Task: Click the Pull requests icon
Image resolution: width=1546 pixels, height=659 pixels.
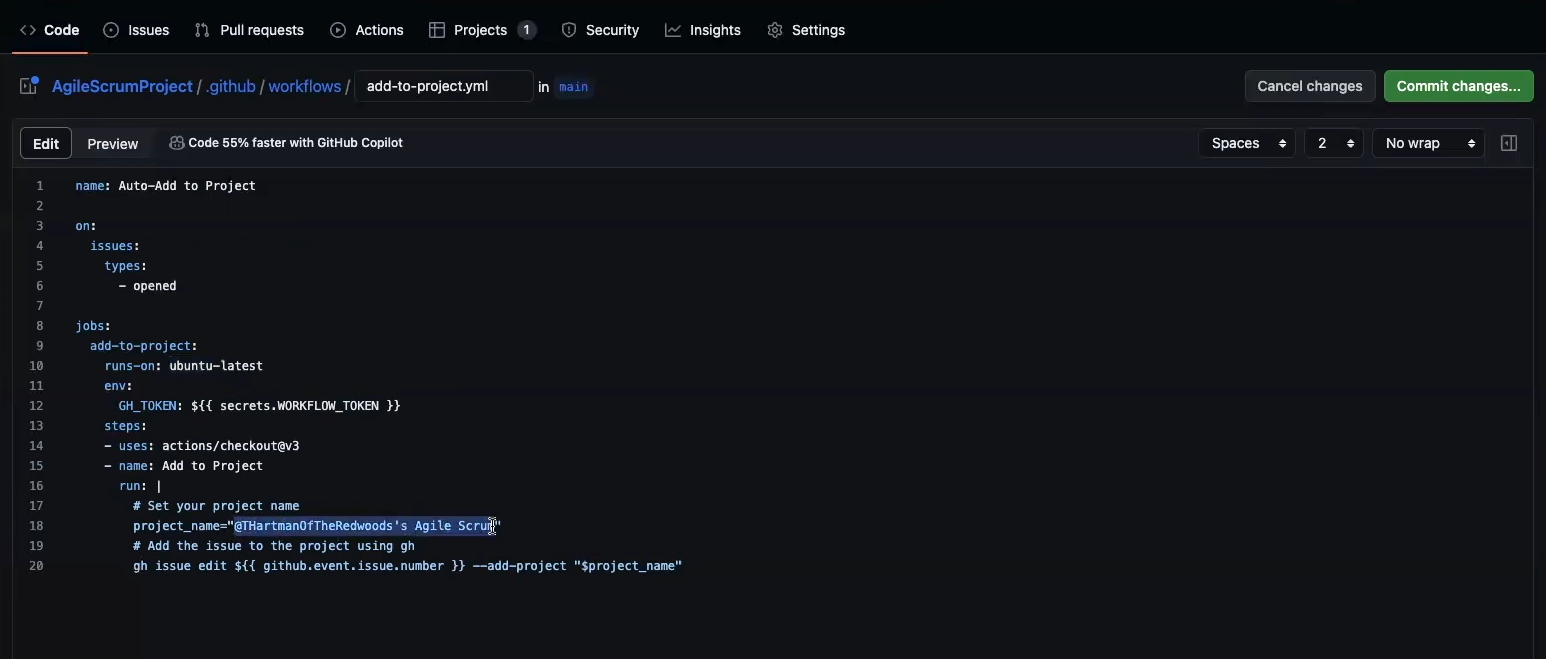Action: coord(202,30)
